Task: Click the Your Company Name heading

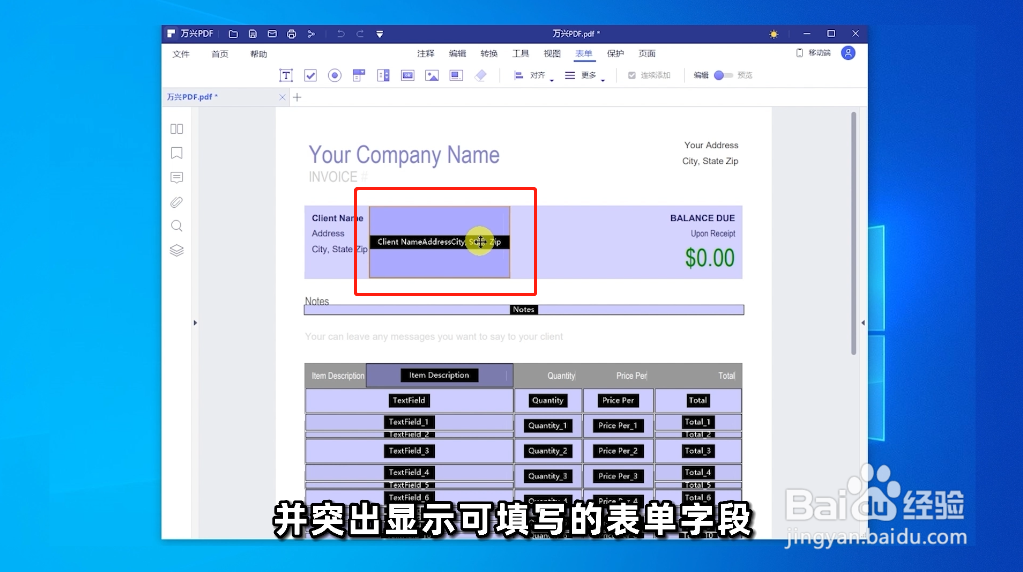Action: [x=404, y=155]
